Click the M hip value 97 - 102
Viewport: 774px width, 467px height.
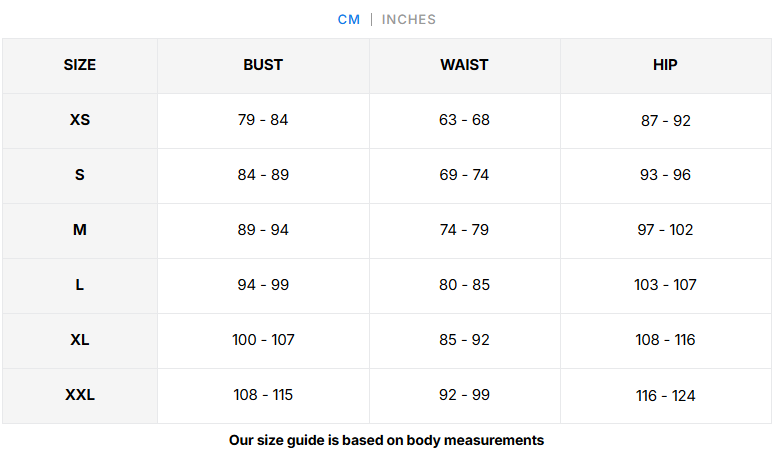click(x=665, y=230)
